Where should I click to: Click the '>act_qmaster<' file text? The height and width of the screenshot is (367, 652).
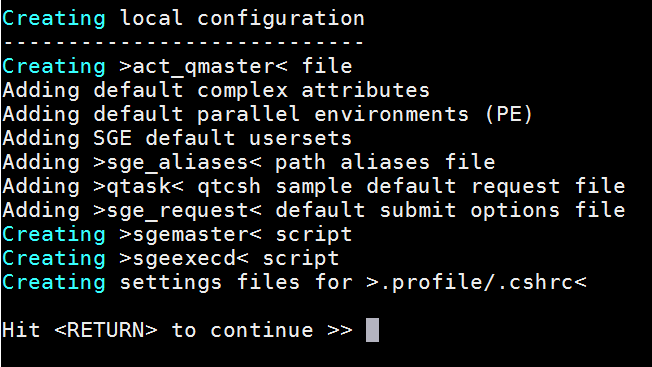pos(203,67)
